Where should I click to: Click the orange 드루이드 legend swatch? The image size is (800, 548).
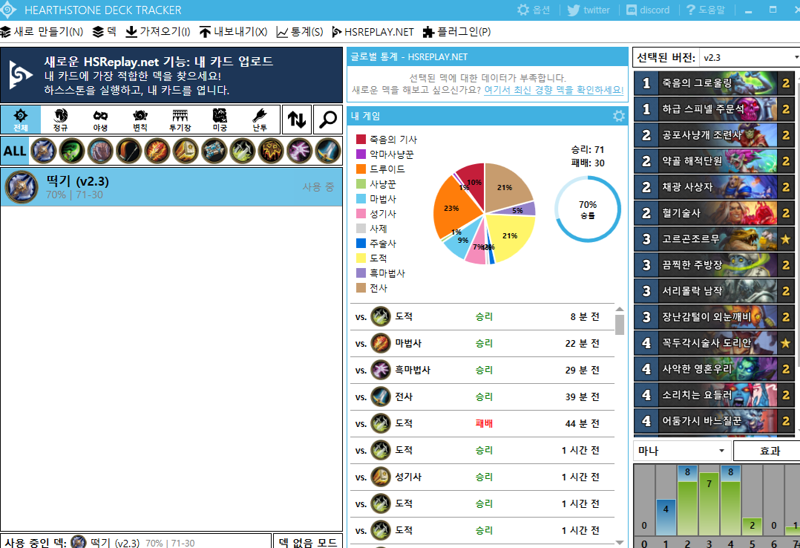coord(361,169)
